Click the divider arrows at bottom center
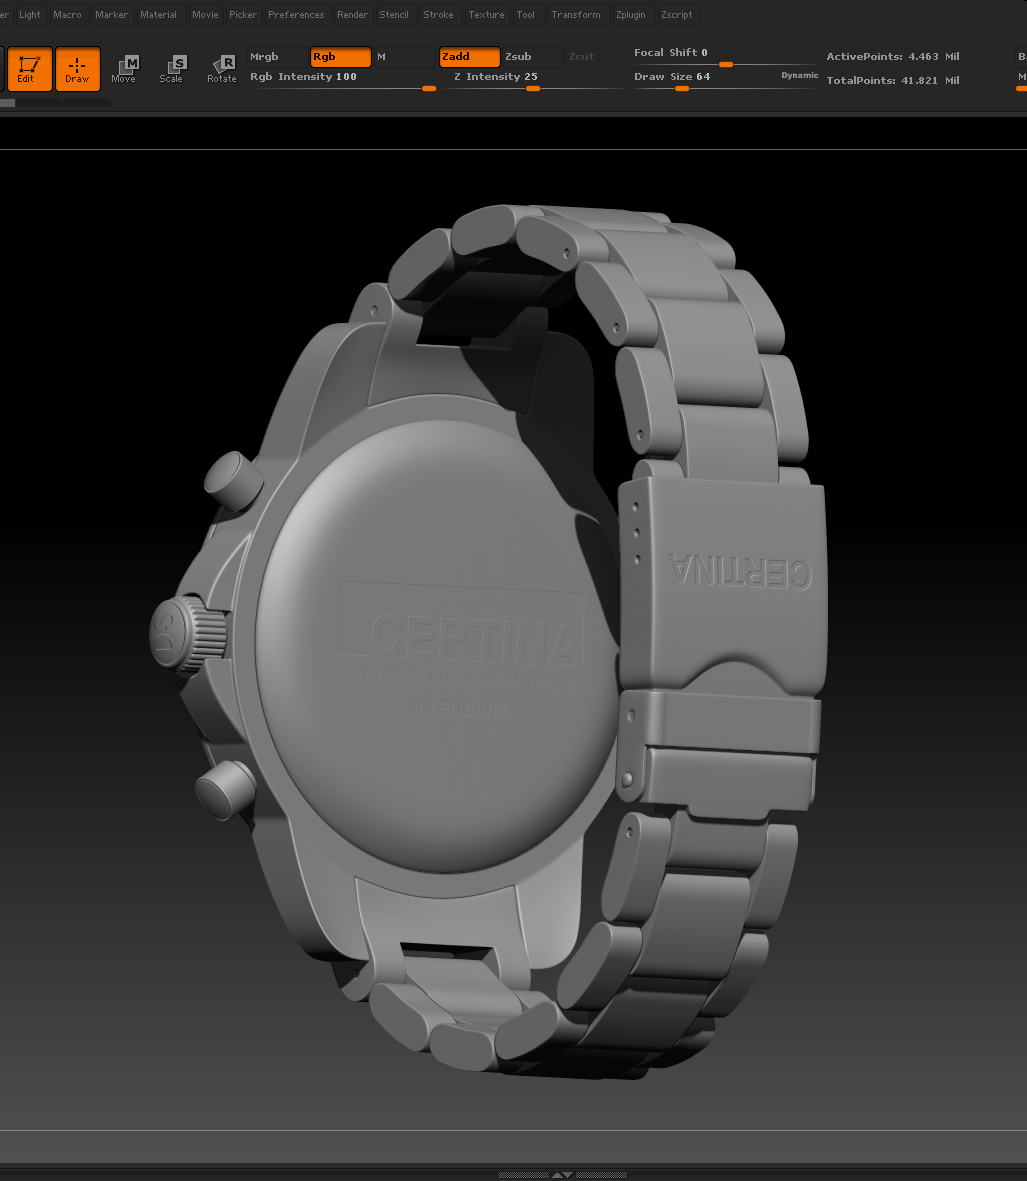 click(x=562, y=1174)
